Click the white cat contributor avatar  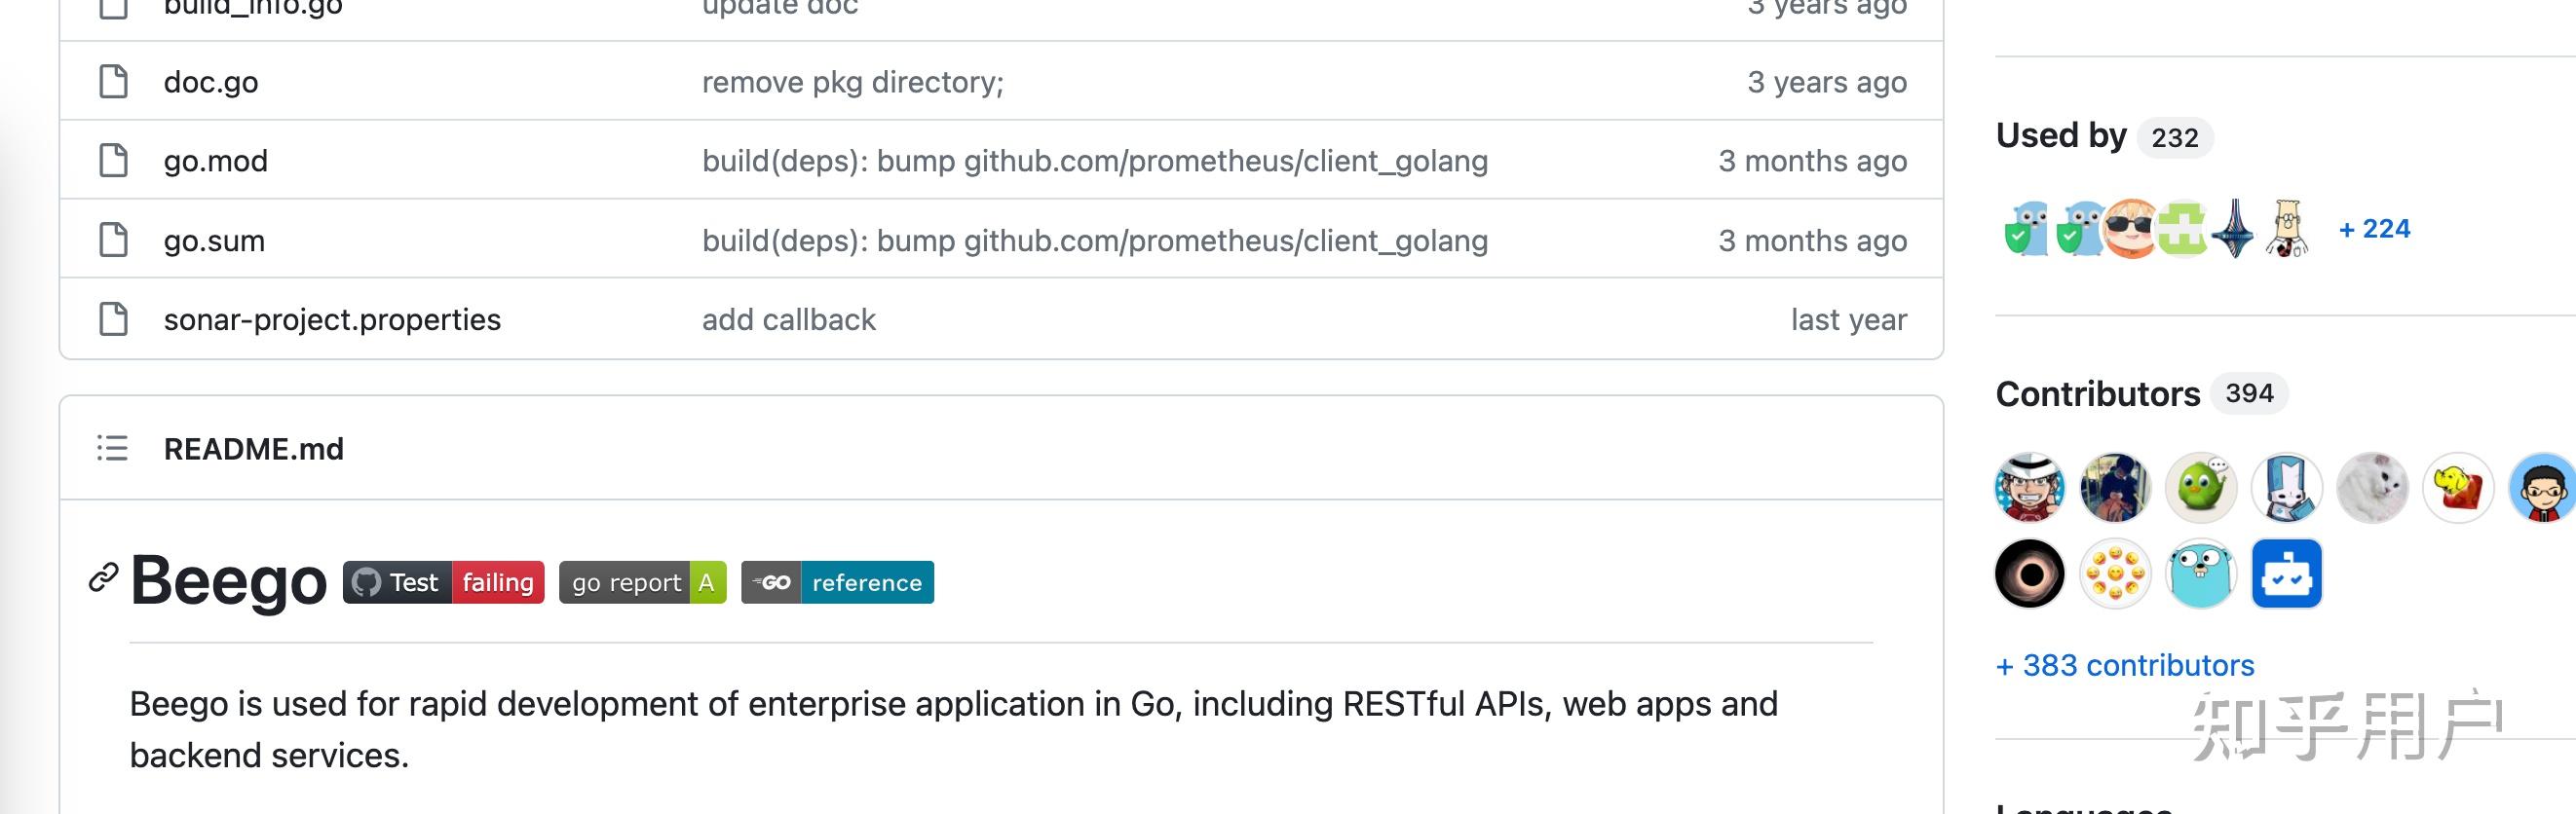pyautogui.click(x=2372, y=488)
